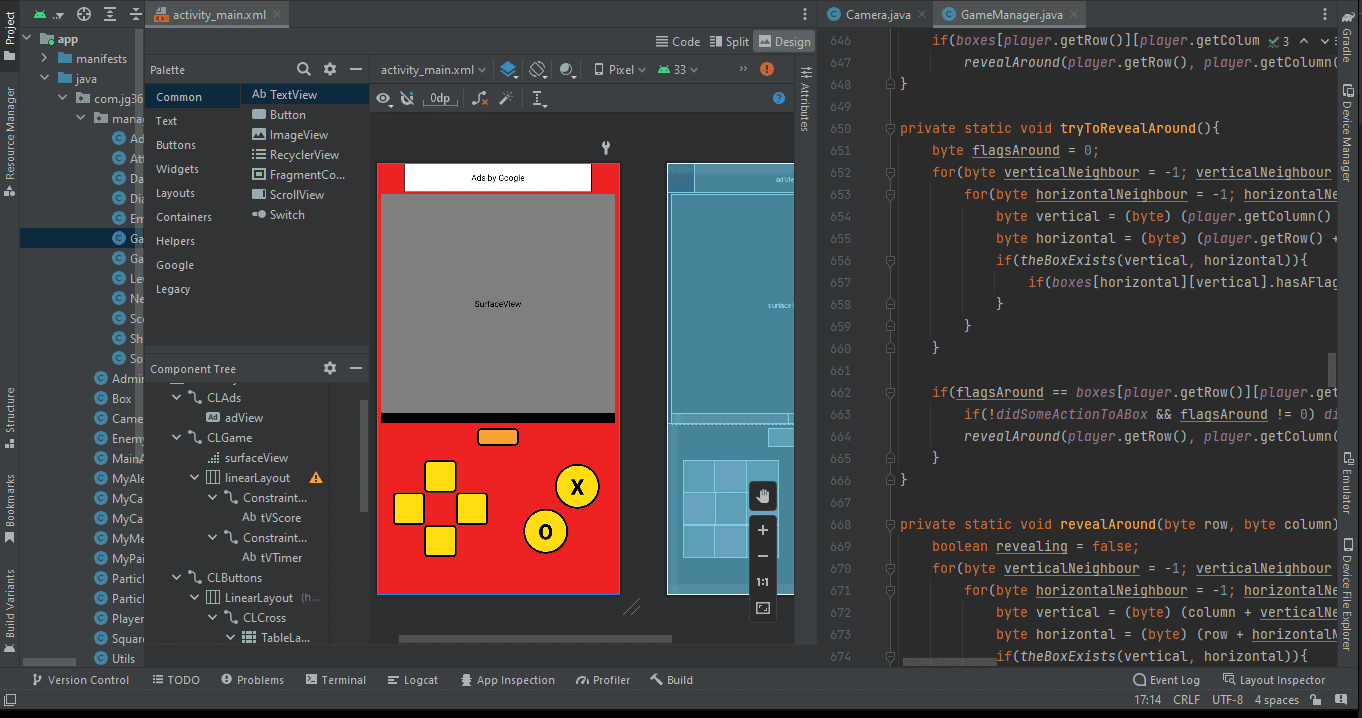
Task: Open Pixel device dropdown
Action: [x=619, y=70]
